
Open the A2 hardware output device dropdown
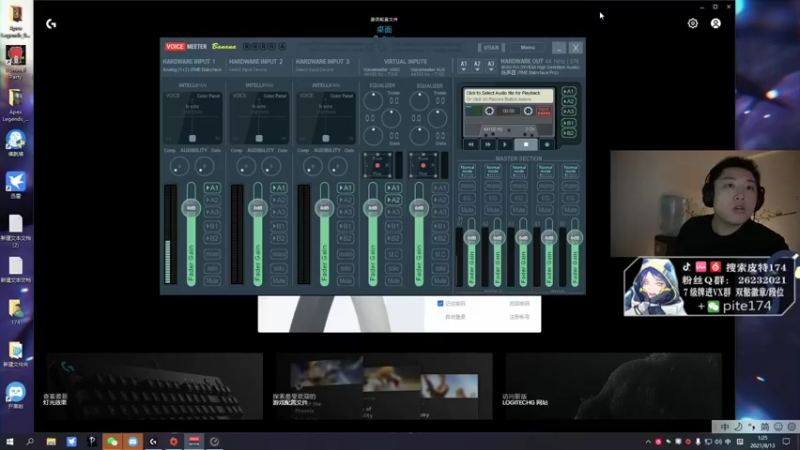(477, 65)
